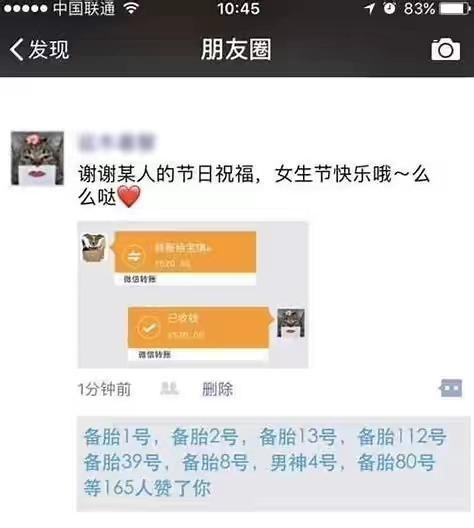Screen dimensions: 474x528
Task: Open liker 备胎80号 profile
Action: pyautogui.click(x=396, y=462)
